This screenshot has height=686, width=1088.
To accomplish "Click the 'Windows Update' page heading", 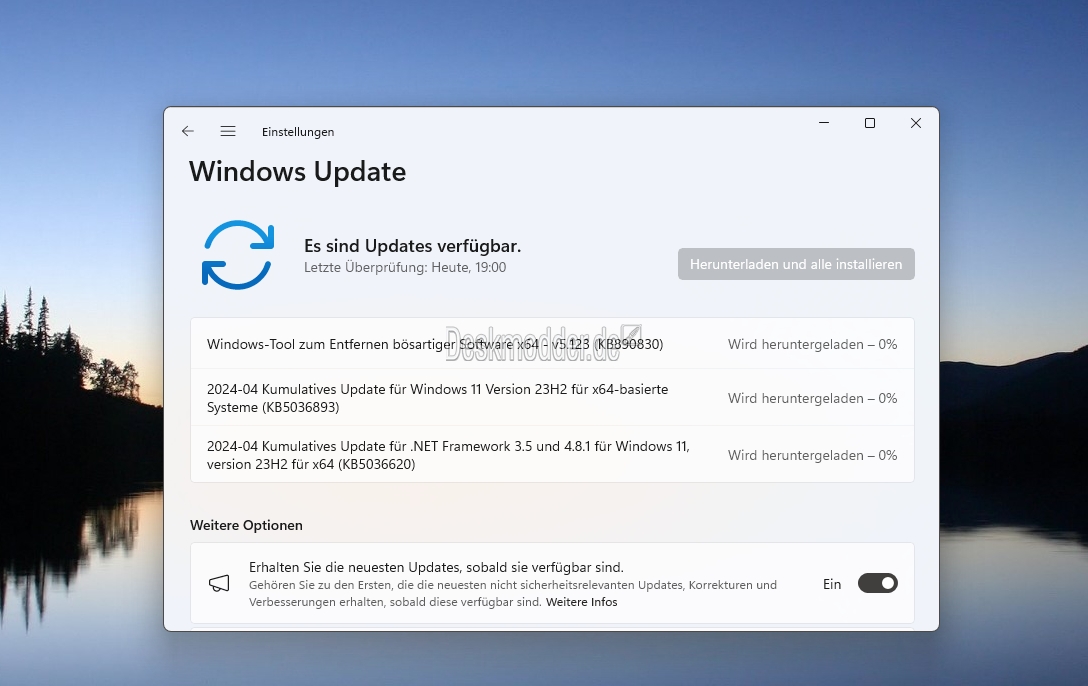I will pos(298,171).
